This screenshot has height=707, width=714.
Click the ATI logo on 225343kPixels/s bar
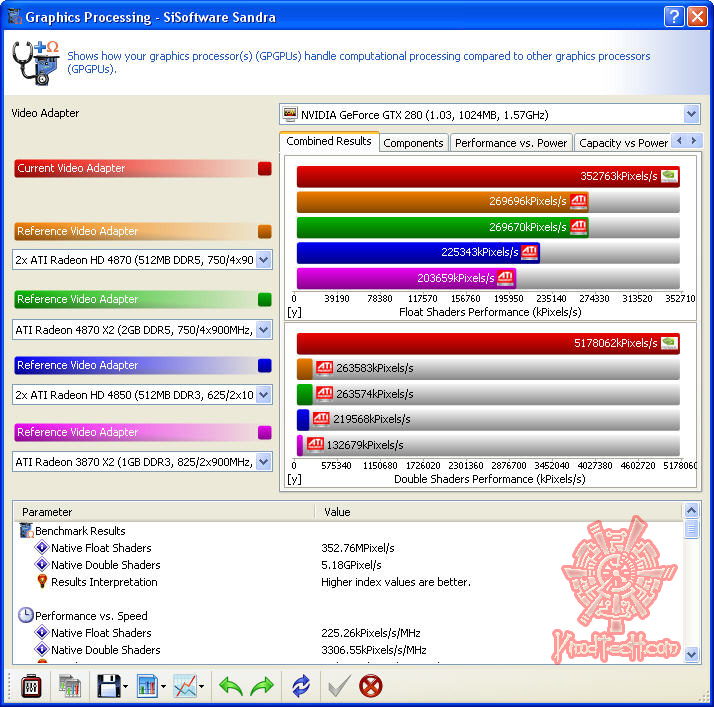(530, 252)
